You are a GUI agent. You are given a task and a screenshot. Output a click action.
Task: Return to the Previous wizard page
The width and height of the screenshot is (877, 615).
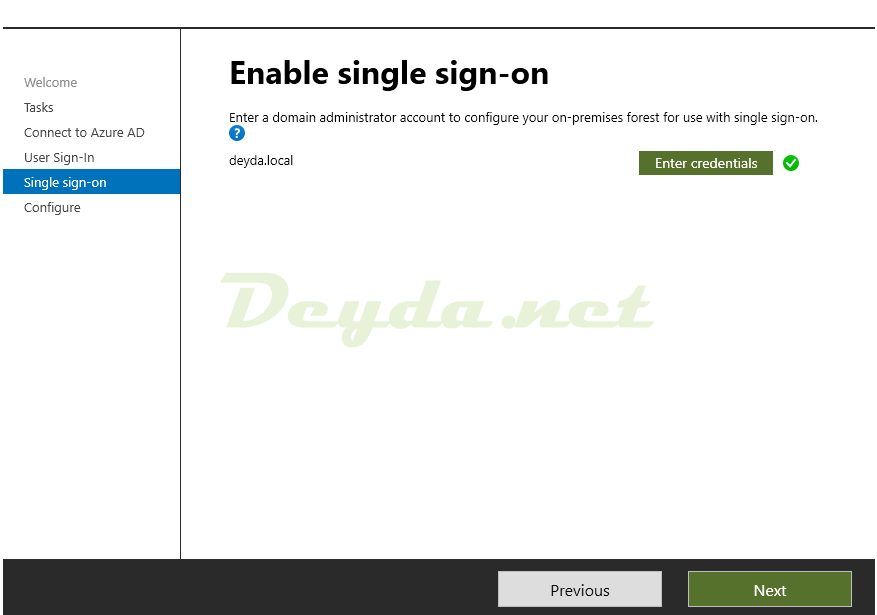pyautogui.click(x=579, y=589)
